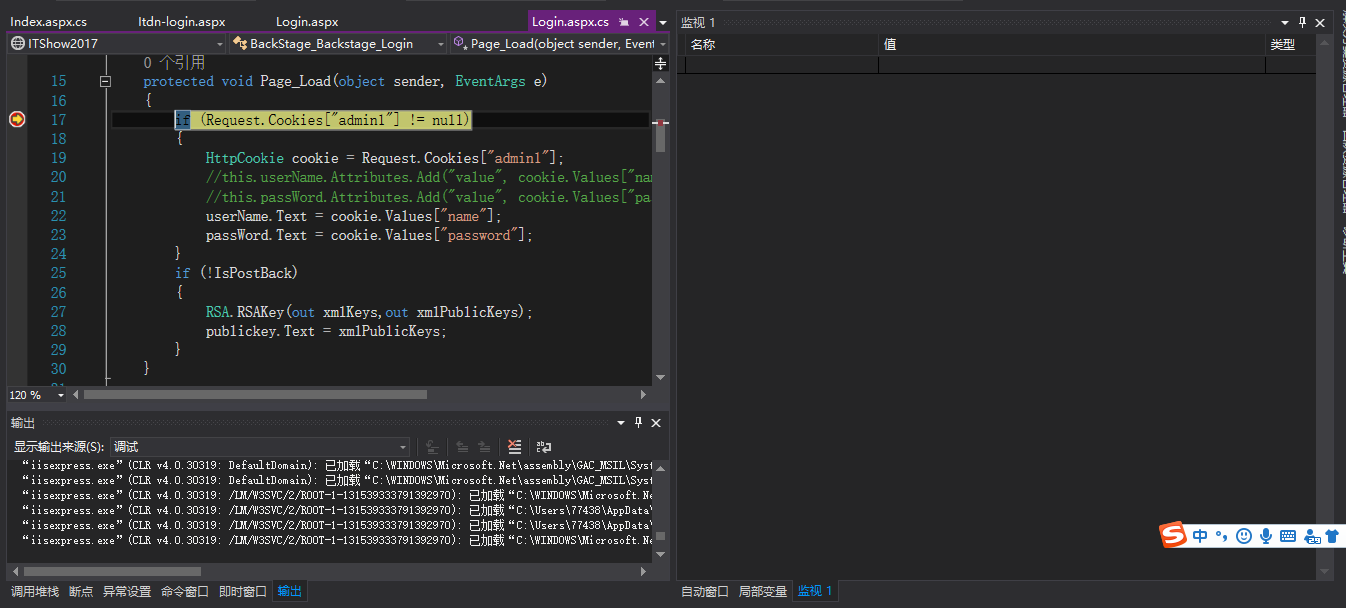Open the Output panel window position menu
The height and width of the screenshot is (608, 1346).
tap(621, 423)
